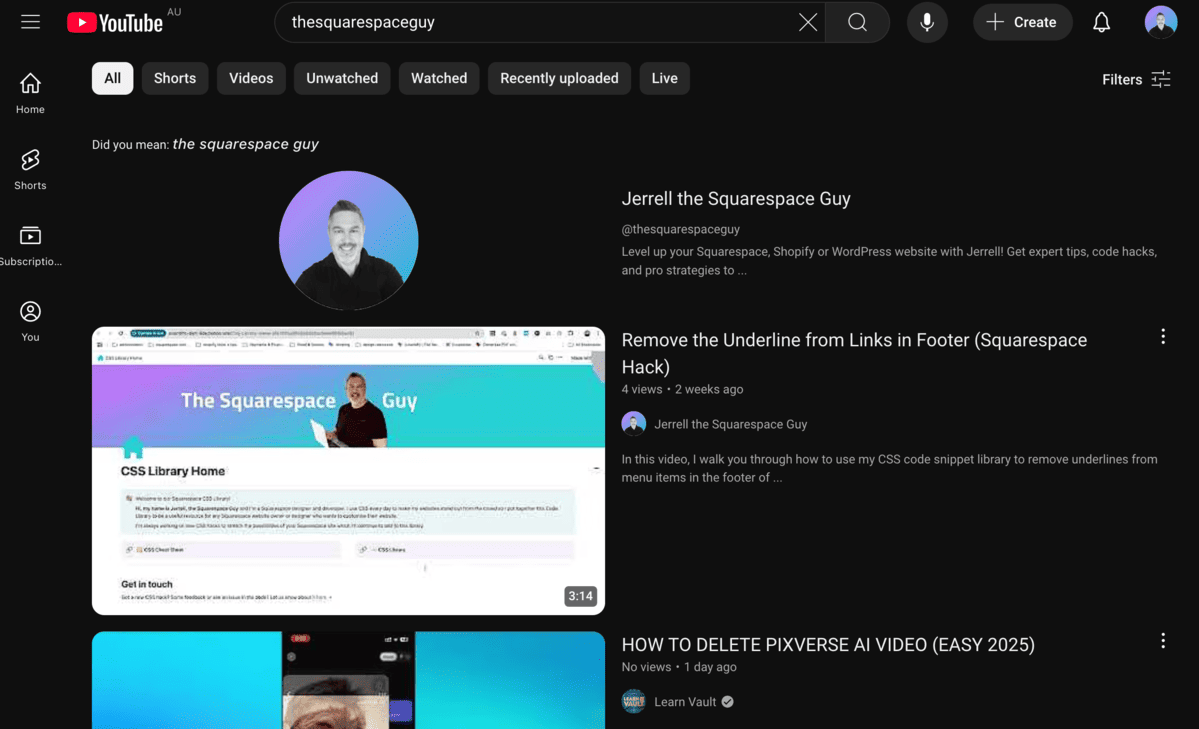The height and width of the screenshot is (729, 1199).
Task: Play the Pixverse AI video thumbnail
Action: 348,680
